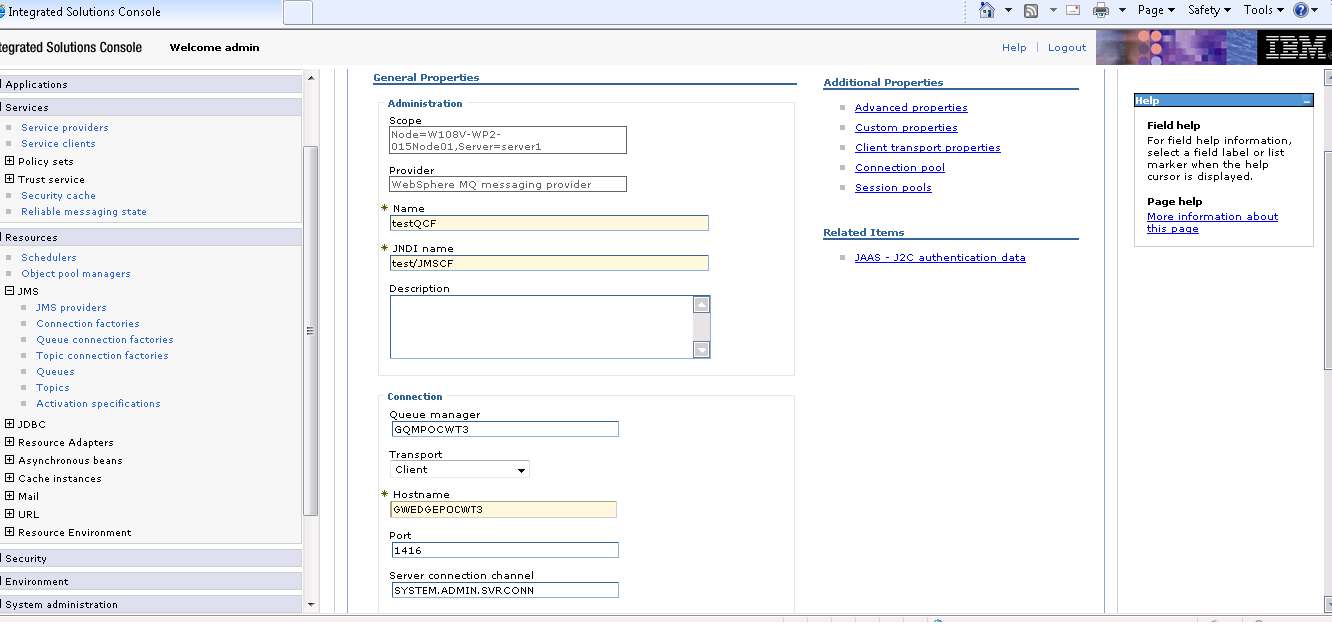Click the blue Help question mark icon
1332x632 pixels.
(x=1301, y=10)
